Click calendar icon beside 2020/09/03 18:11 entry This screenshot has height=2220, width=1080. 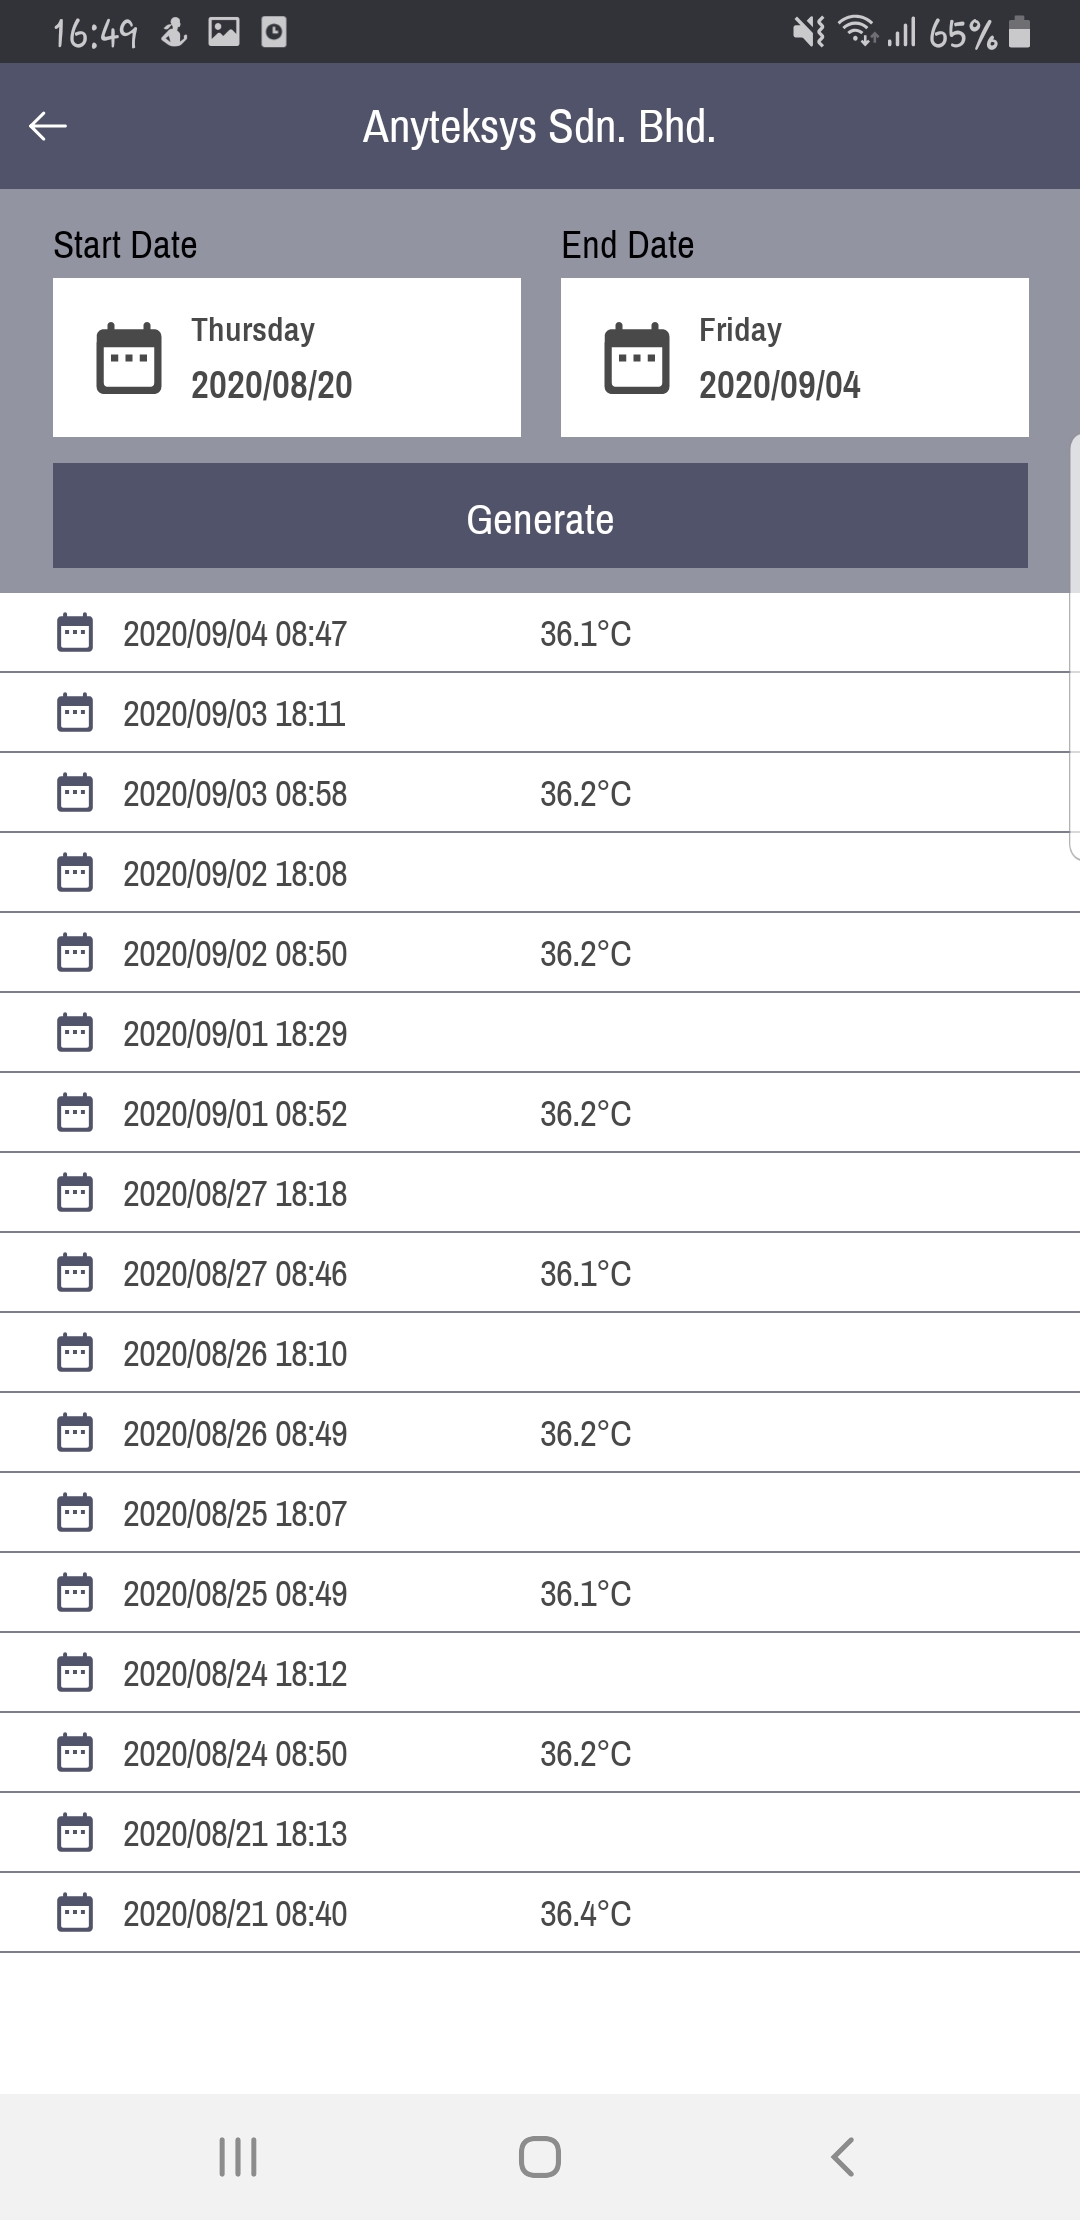pos(75,713)
